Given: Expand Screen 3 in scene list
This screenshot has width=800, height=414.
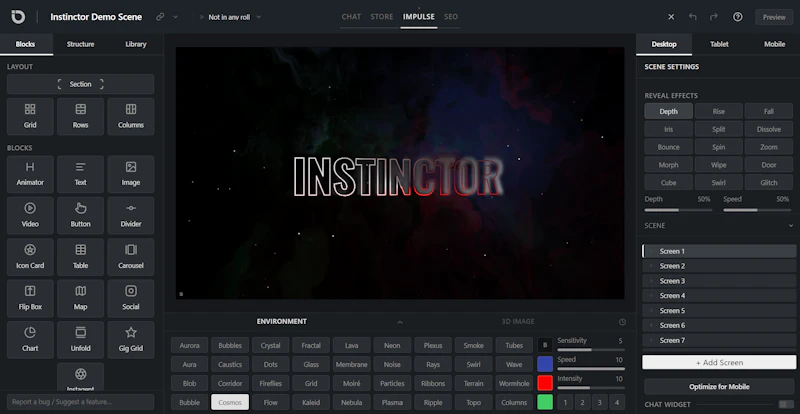Looking at the screenshot, I should point(652,281).
